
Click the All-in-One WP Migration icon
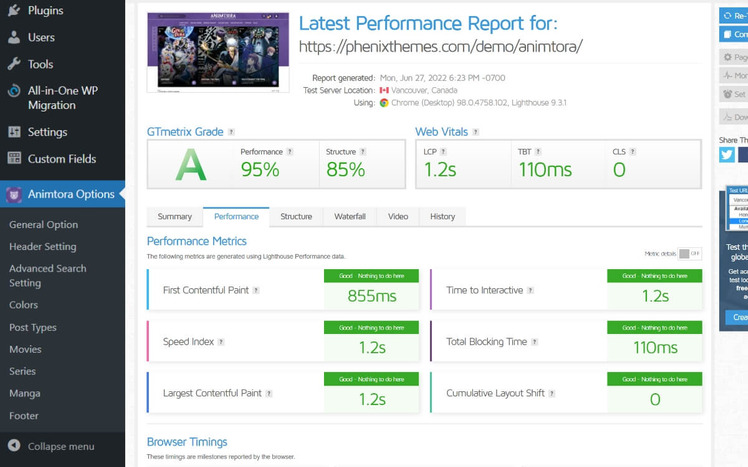[x=14, y=91]
